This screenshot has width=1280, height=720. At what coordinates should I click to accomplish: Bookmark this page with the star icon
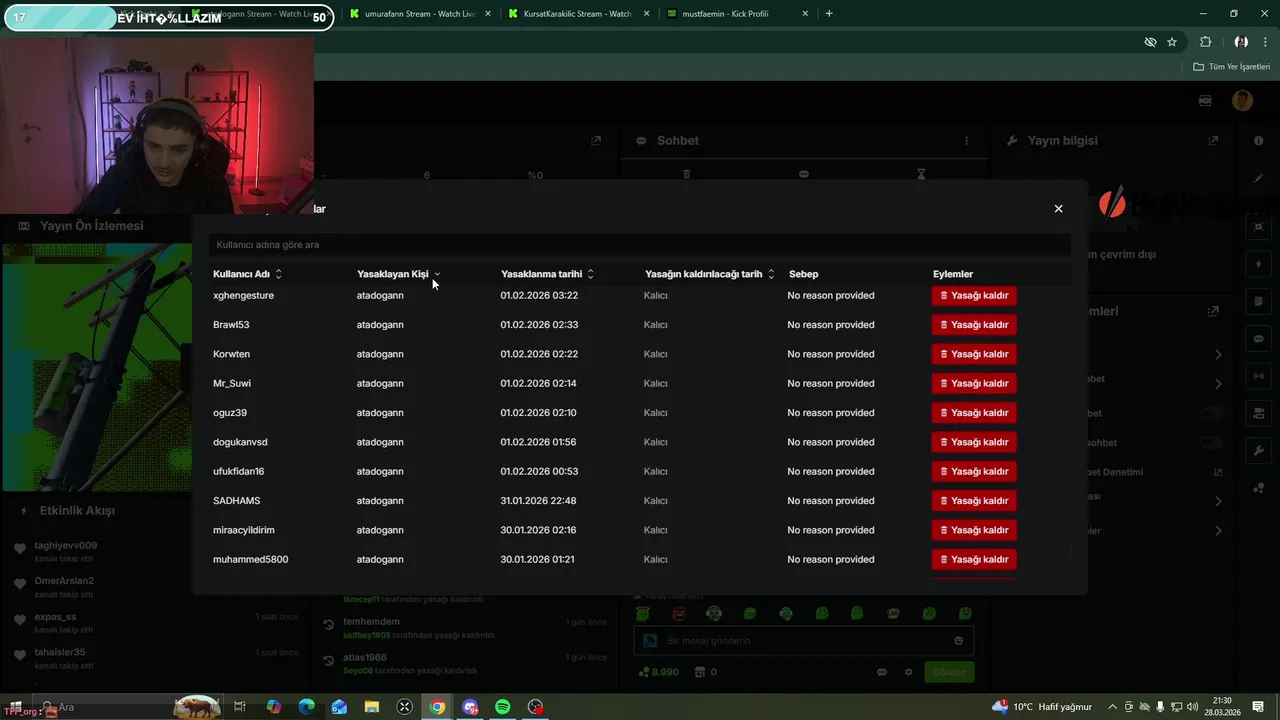[1172, 42]
